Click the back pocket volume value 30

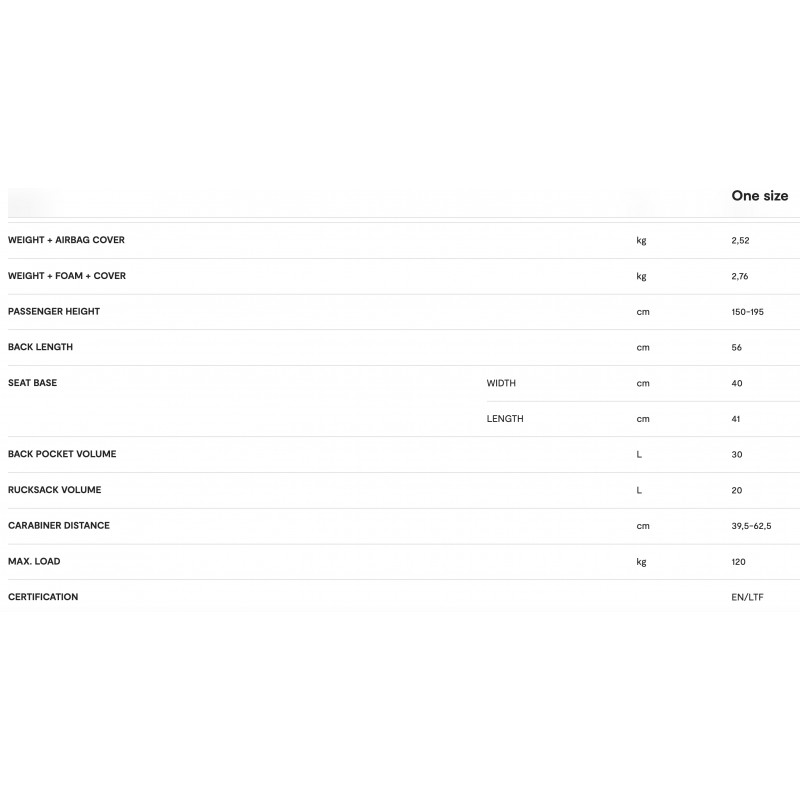point(737,455)
